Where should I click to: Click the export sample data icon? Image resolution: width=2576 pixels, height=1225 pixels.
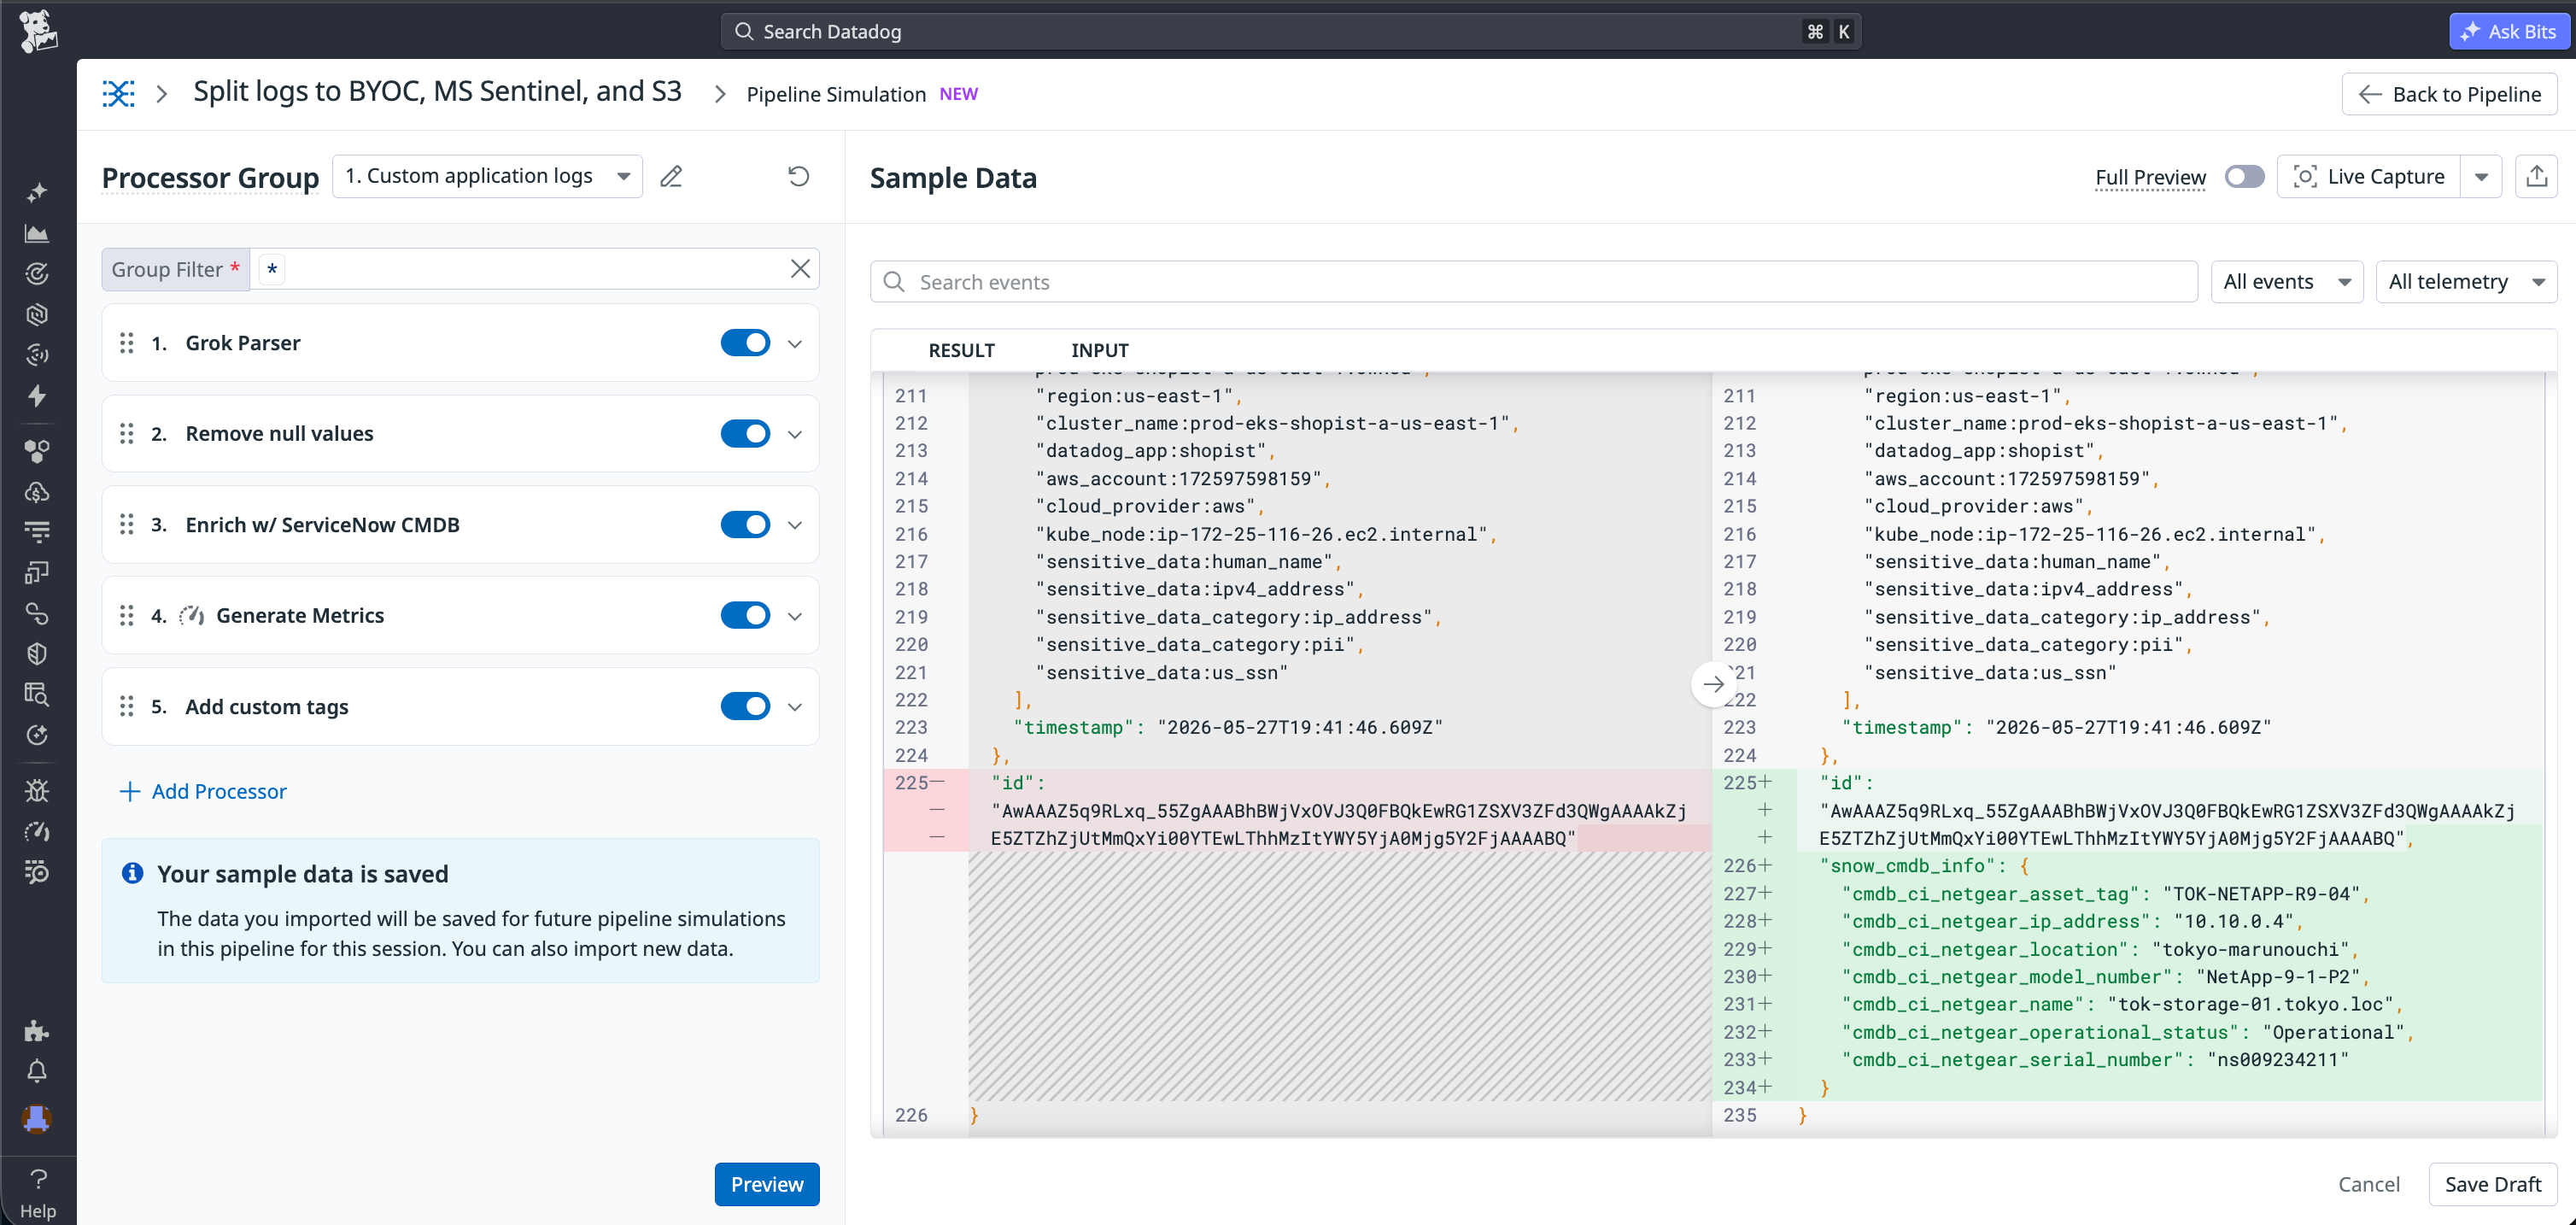[2536, 177]
